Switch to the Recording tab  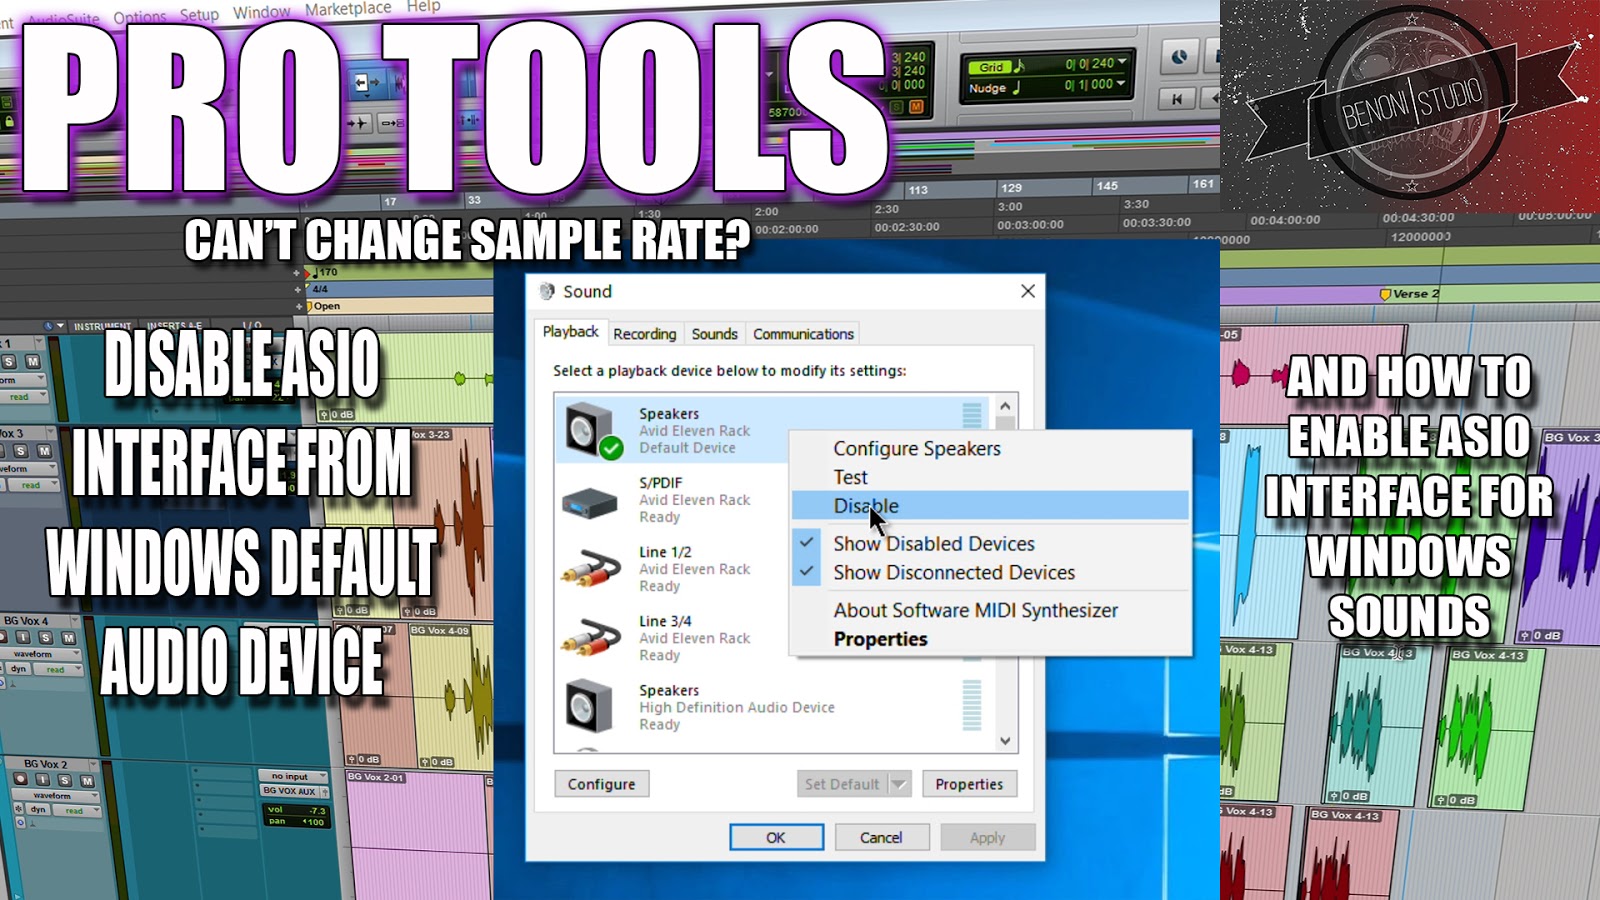click(645, 334)
